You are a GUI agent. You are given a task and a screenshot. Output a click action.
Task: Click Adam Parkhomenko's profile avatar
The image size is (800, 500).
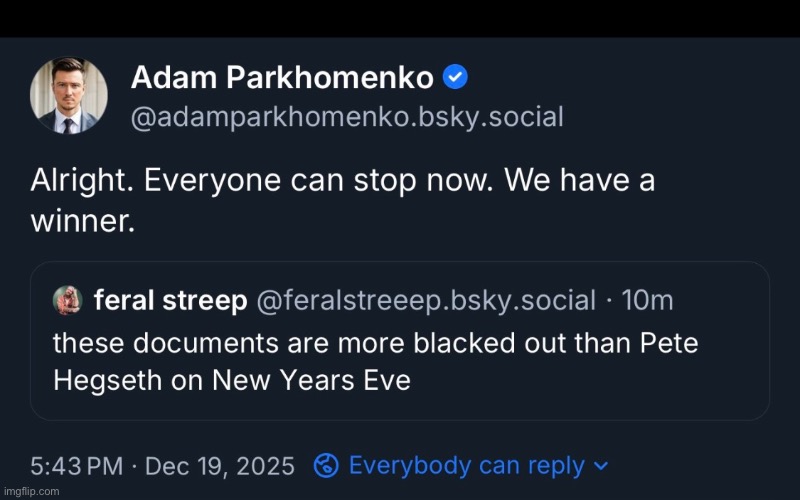[69, 96]
